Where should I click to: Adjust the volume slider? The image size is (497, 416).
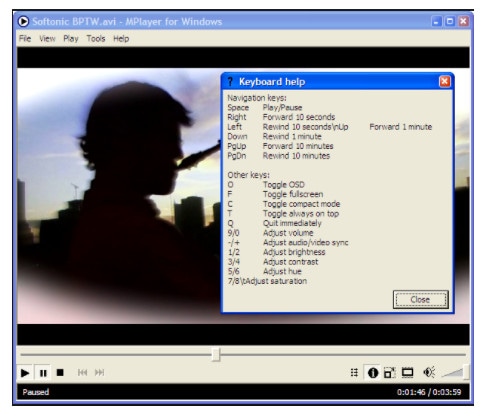pyautogui.click(x=455, y=372)
